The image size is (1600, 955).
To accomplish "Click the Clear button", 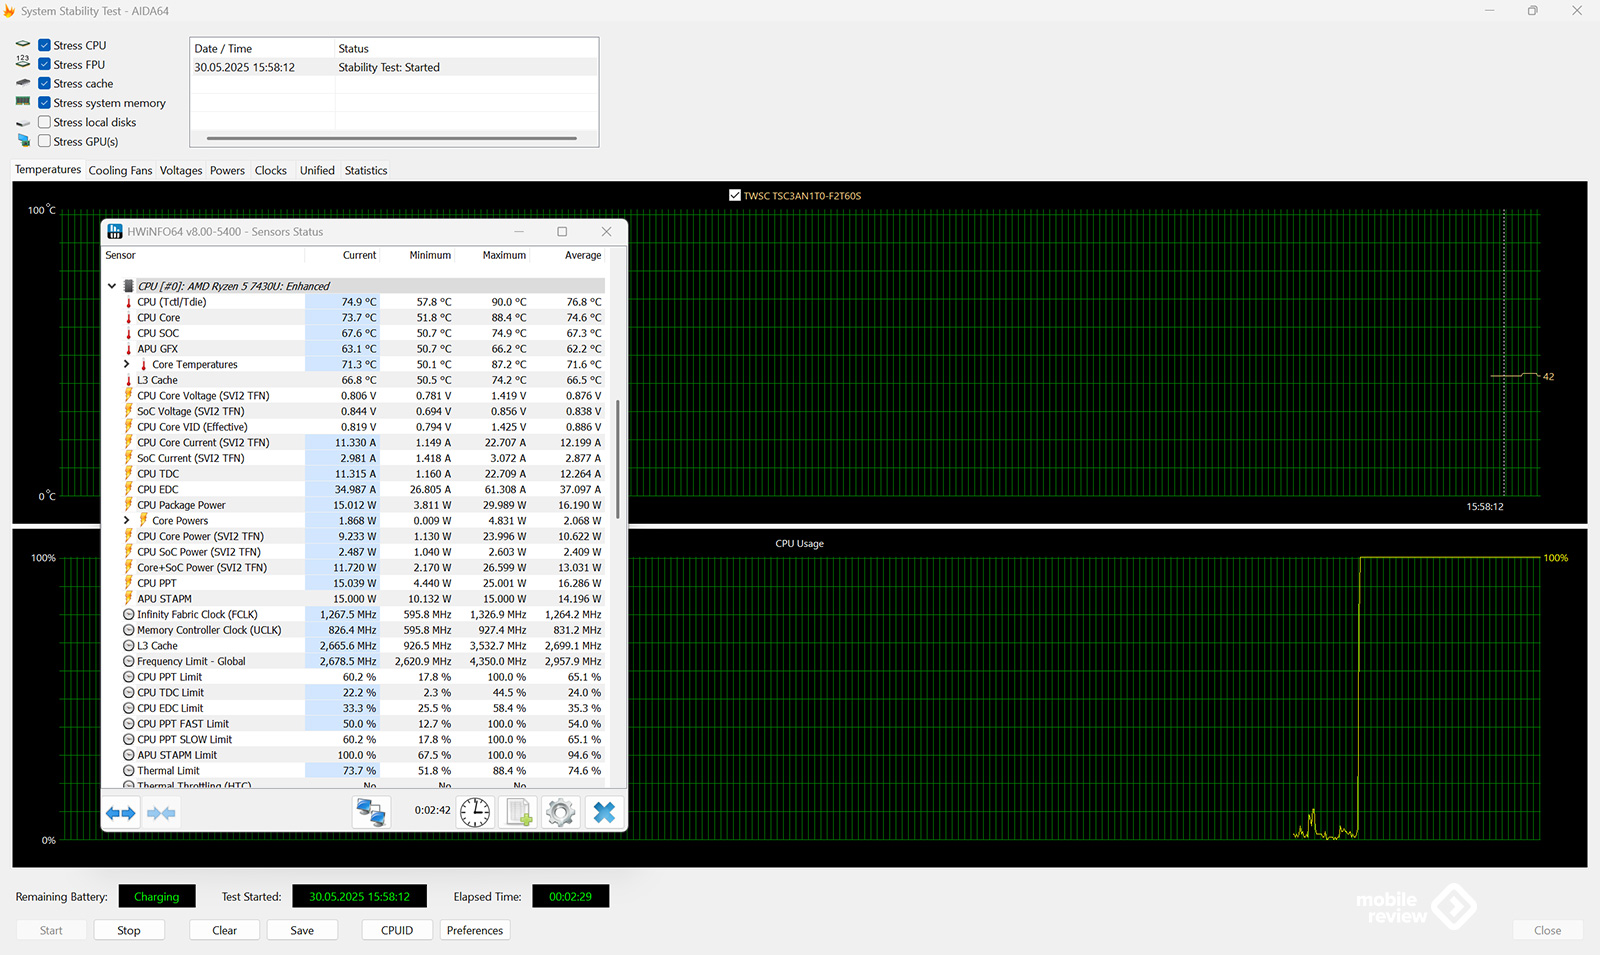I will (225, 930).
